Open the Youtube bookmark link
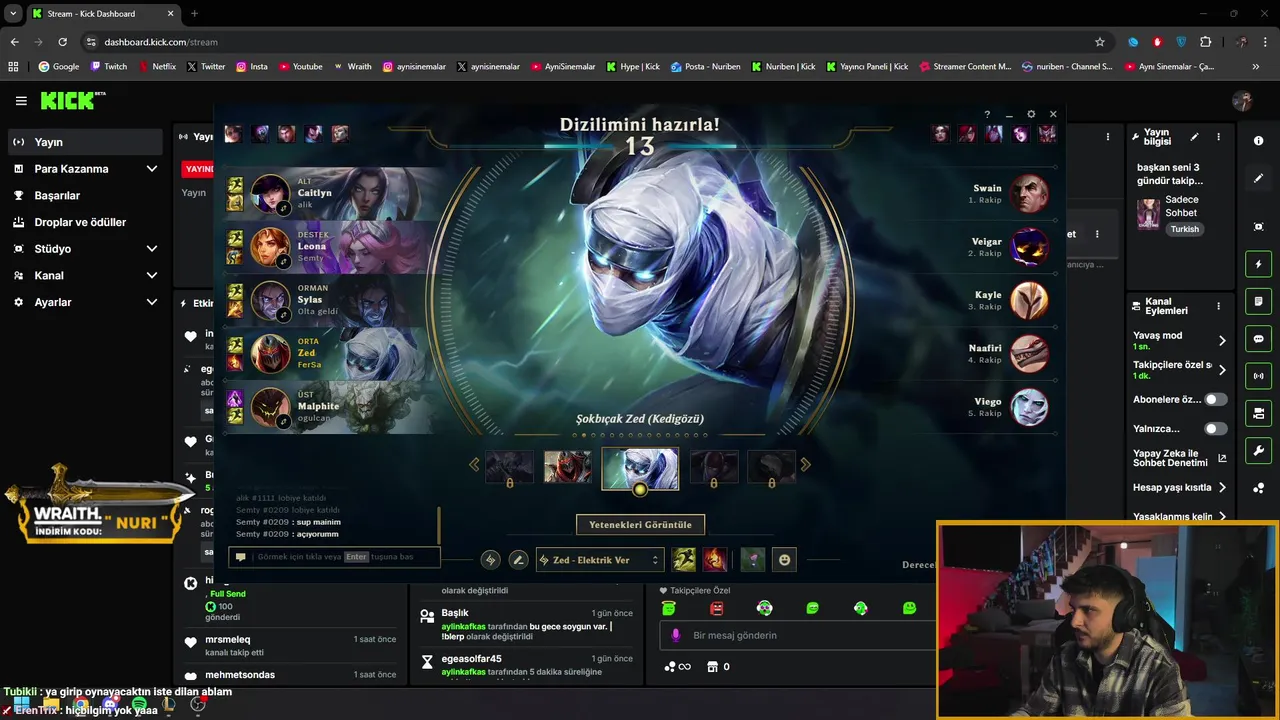The image size is (1280, 720). click(301, 67)
